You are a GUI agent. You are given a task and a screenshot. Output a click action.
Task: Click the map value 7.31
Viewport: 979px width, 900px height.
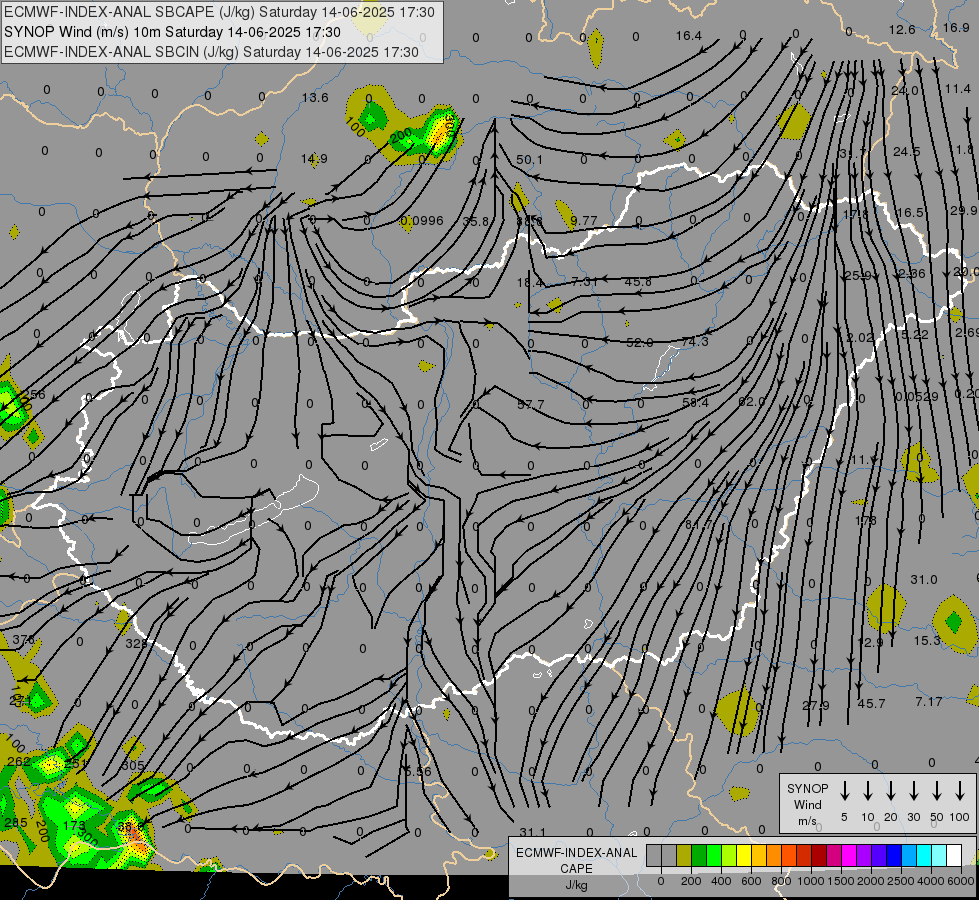[585, 282]
